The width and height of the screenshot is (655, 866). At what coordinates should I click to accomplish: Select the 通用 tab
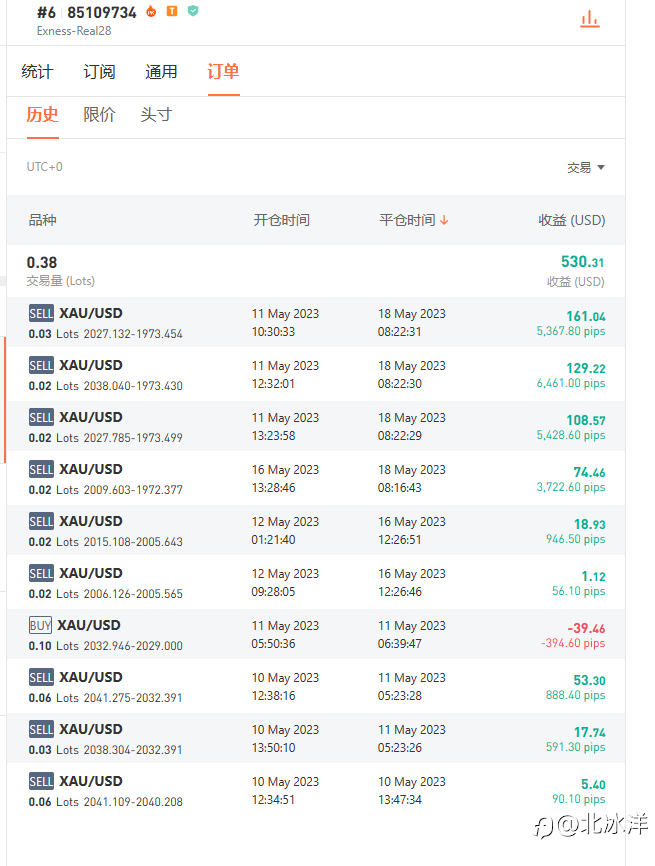161,72
